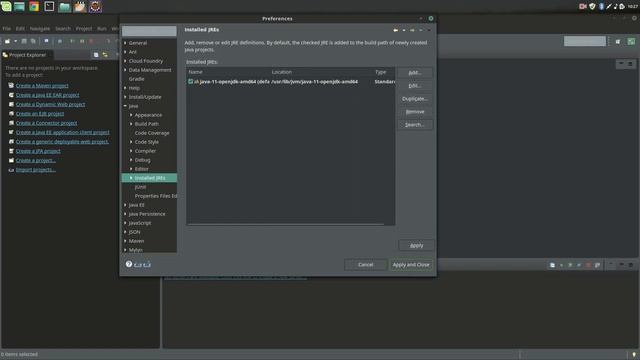Open the Java EE perspective icon
The width and height of the screenshot is (640, 360).
[631, 41]
